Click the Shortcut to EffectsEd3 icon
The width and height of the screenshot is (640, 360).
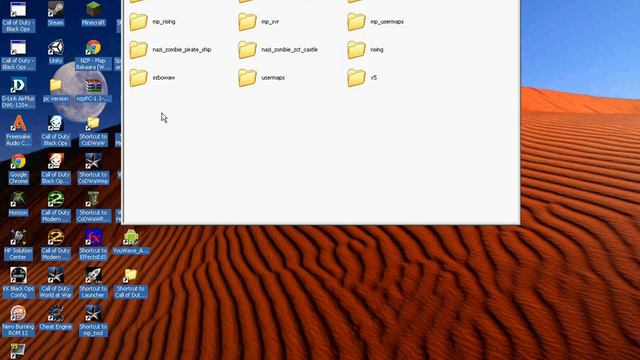tap(93, 245)
